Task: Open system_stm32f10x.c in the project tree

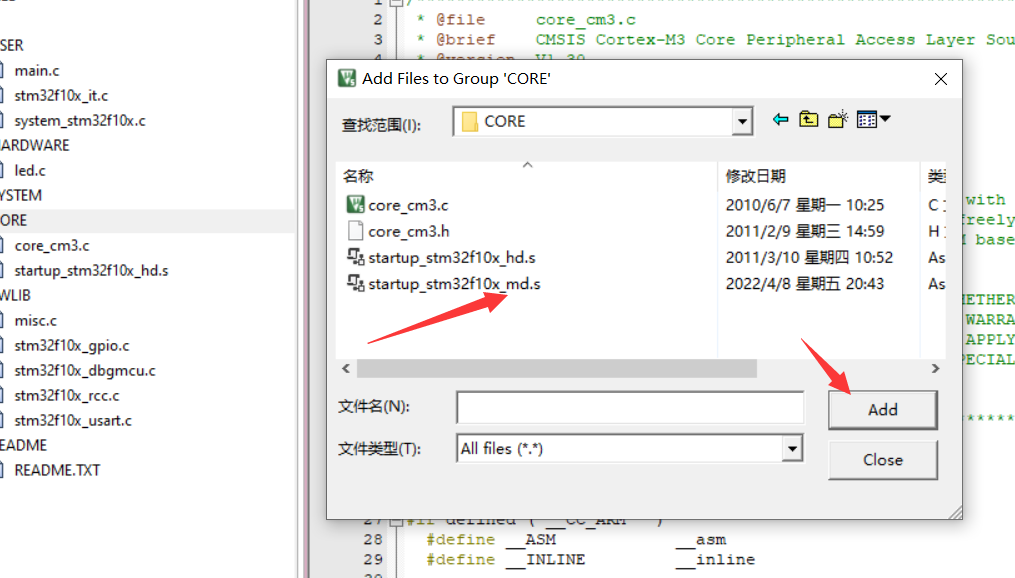Action: click(80, 121)
